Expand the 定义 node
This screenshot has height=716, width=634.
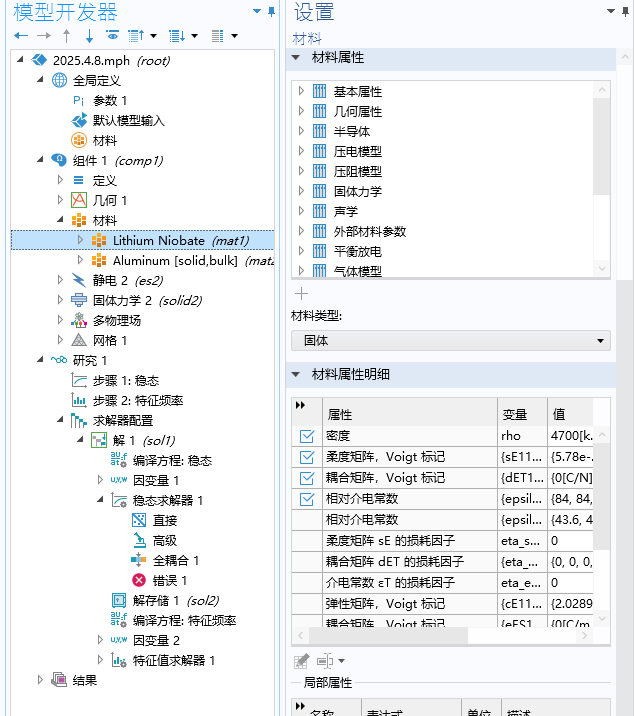point(60,180)
